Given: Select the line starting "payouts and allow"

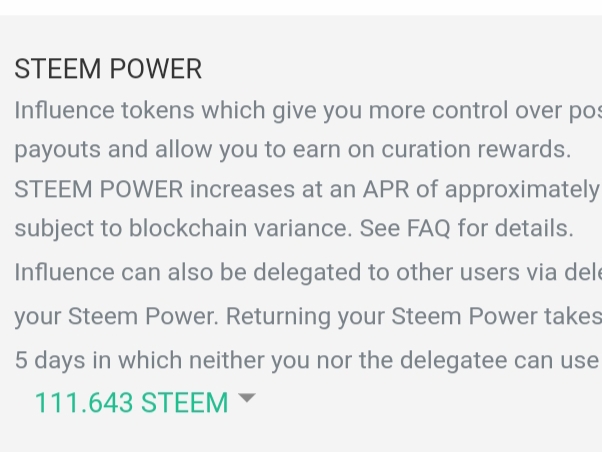Looking at the screenshot, I should (x=292, y=149).
